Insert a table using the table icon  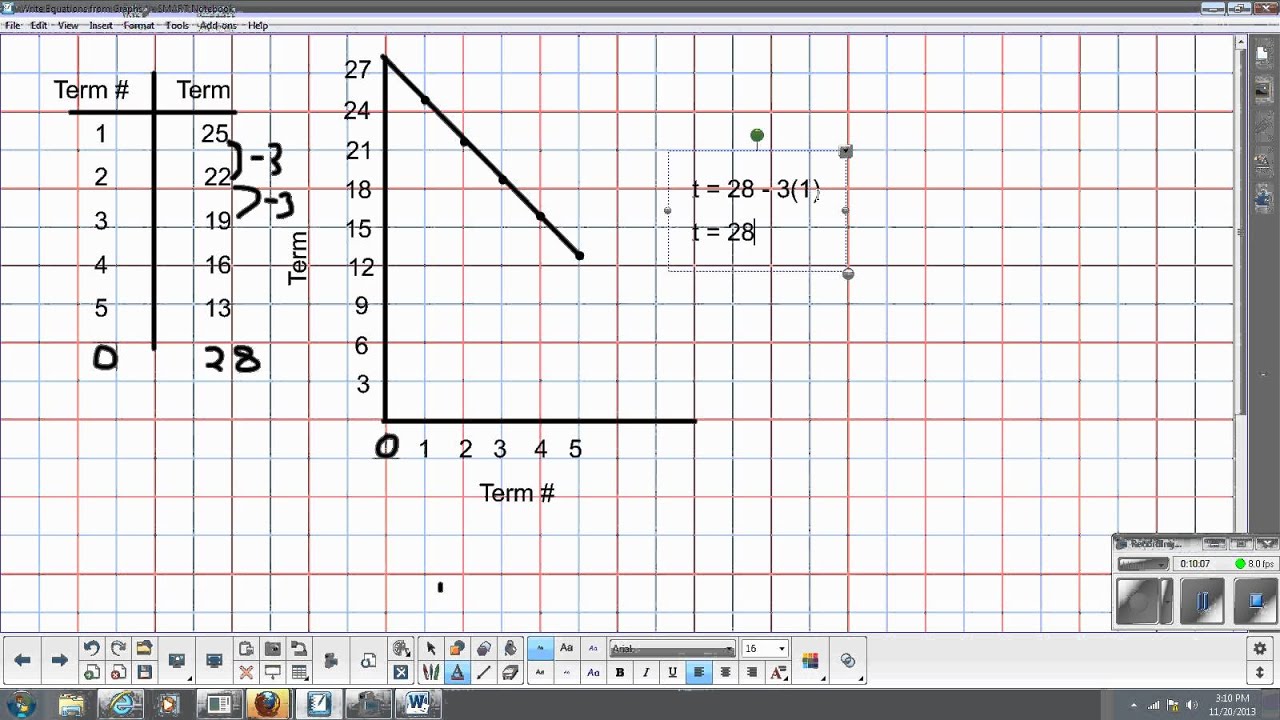[298, 672]
